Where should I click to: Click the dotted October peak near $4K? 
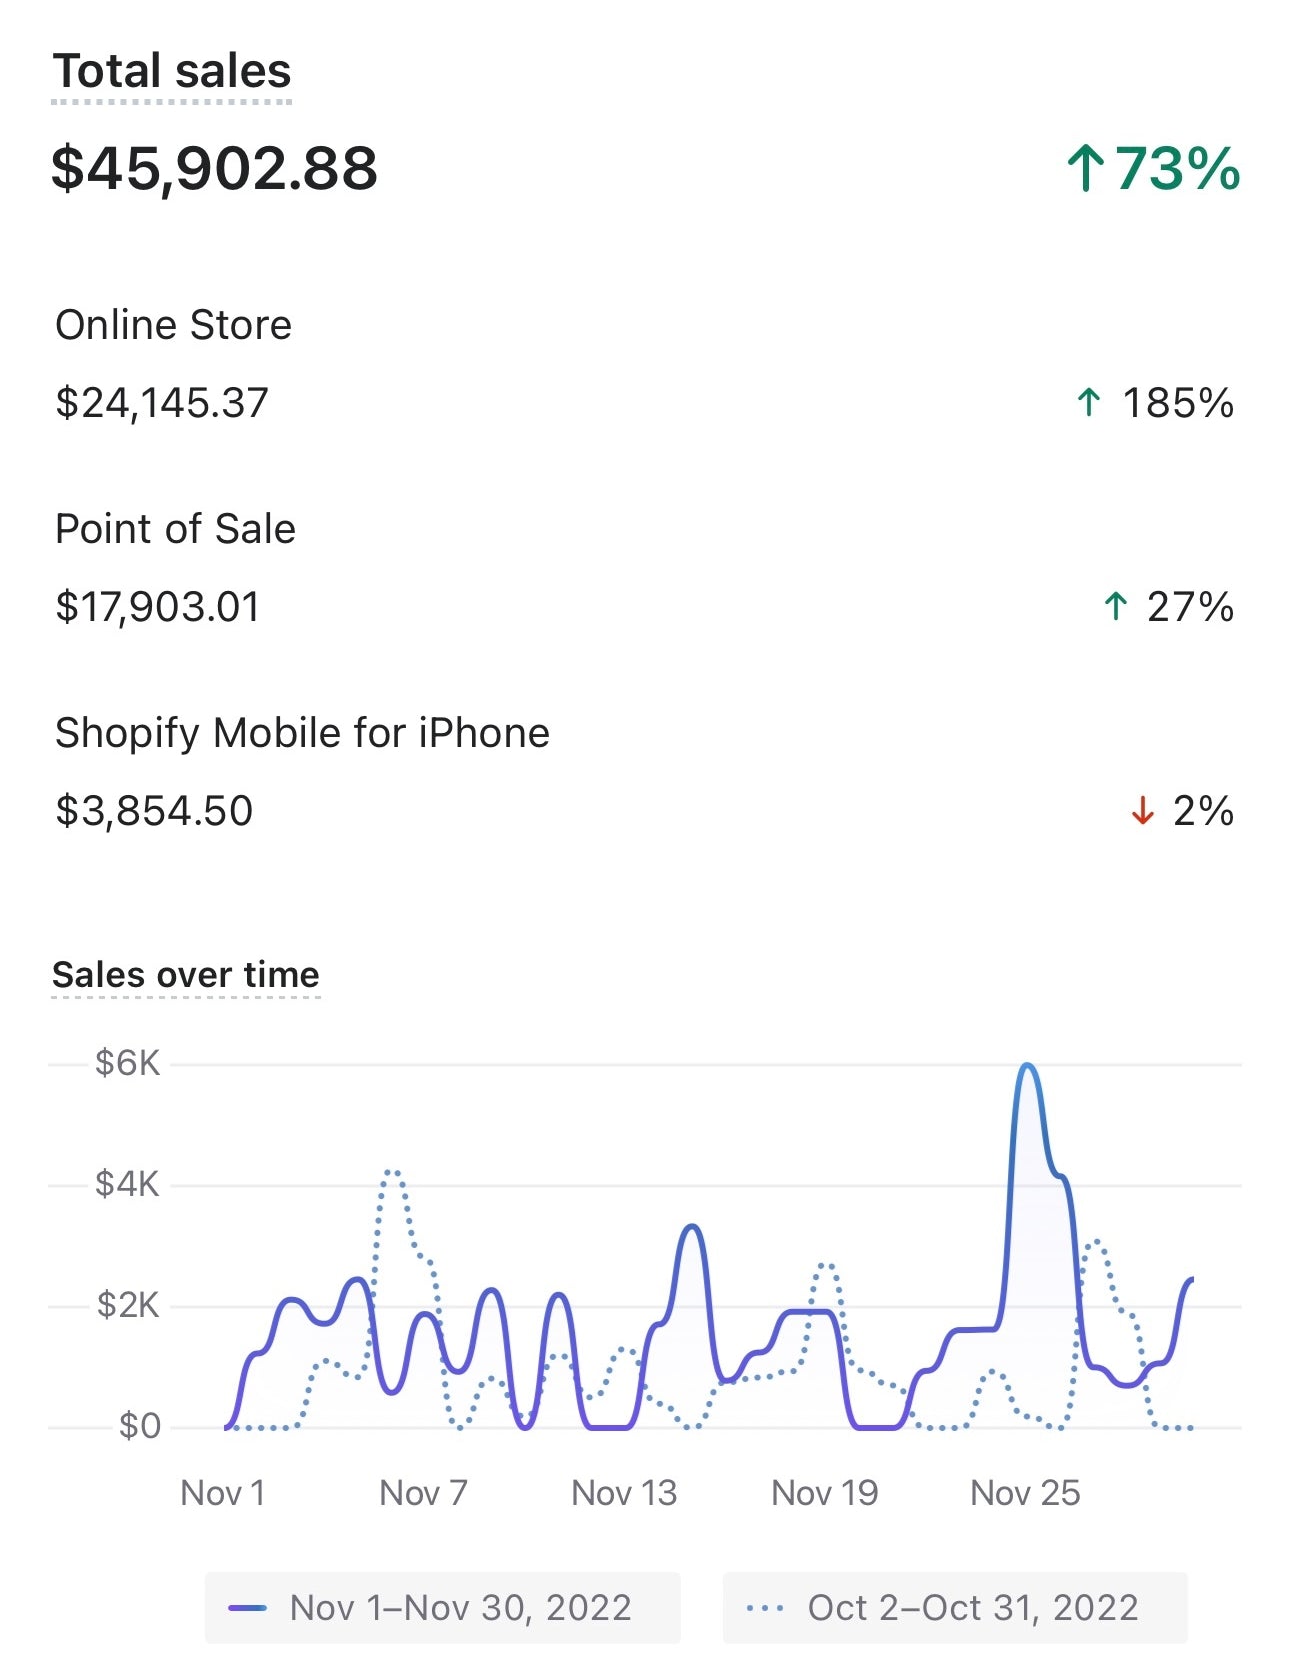392,1172
